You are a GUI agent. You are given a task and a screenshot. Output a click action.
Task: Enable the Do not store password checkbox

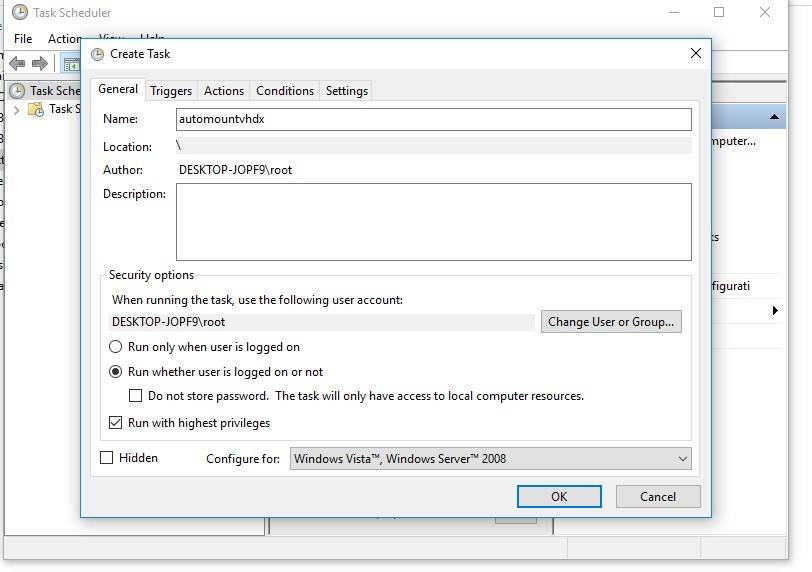(x=135, y=396)
